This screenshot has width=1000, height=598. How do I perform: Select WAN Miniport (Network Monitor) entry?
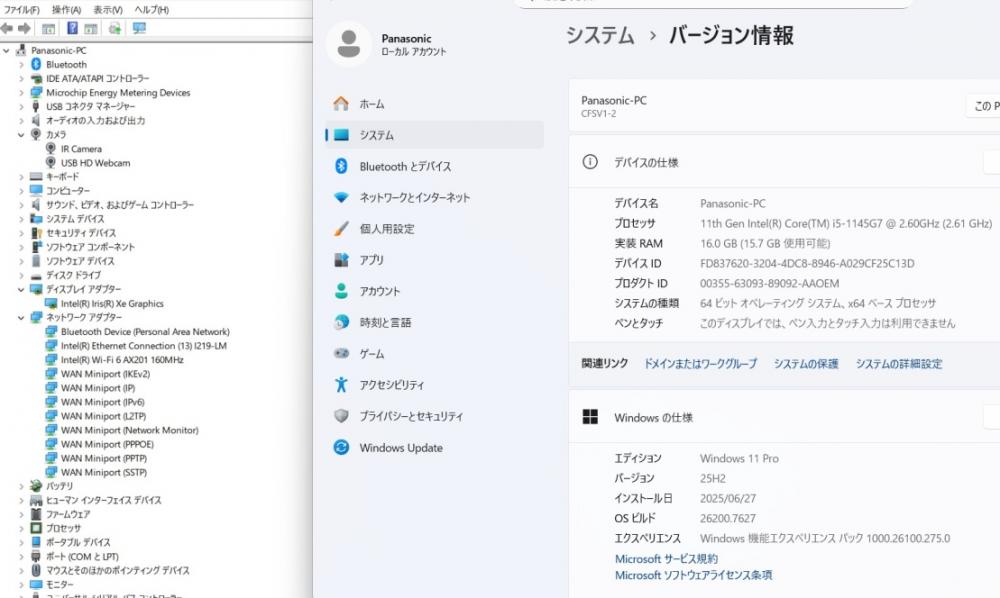129,430
